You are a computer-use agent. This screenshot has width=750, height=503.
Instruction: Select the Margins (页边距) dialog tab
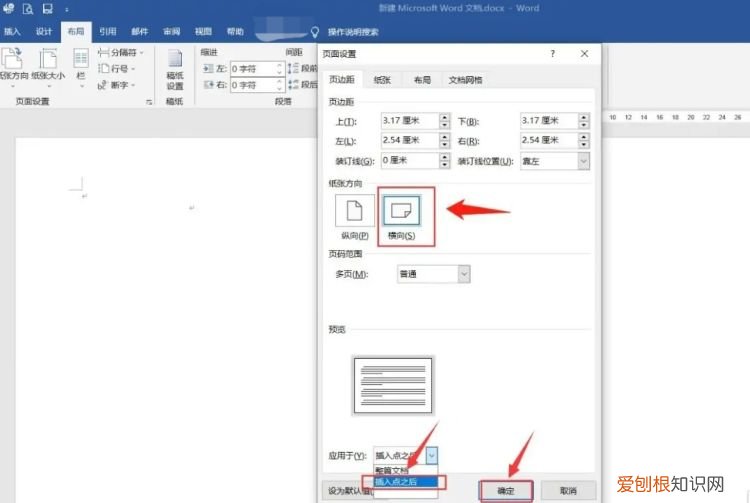(x=342, y=79)
